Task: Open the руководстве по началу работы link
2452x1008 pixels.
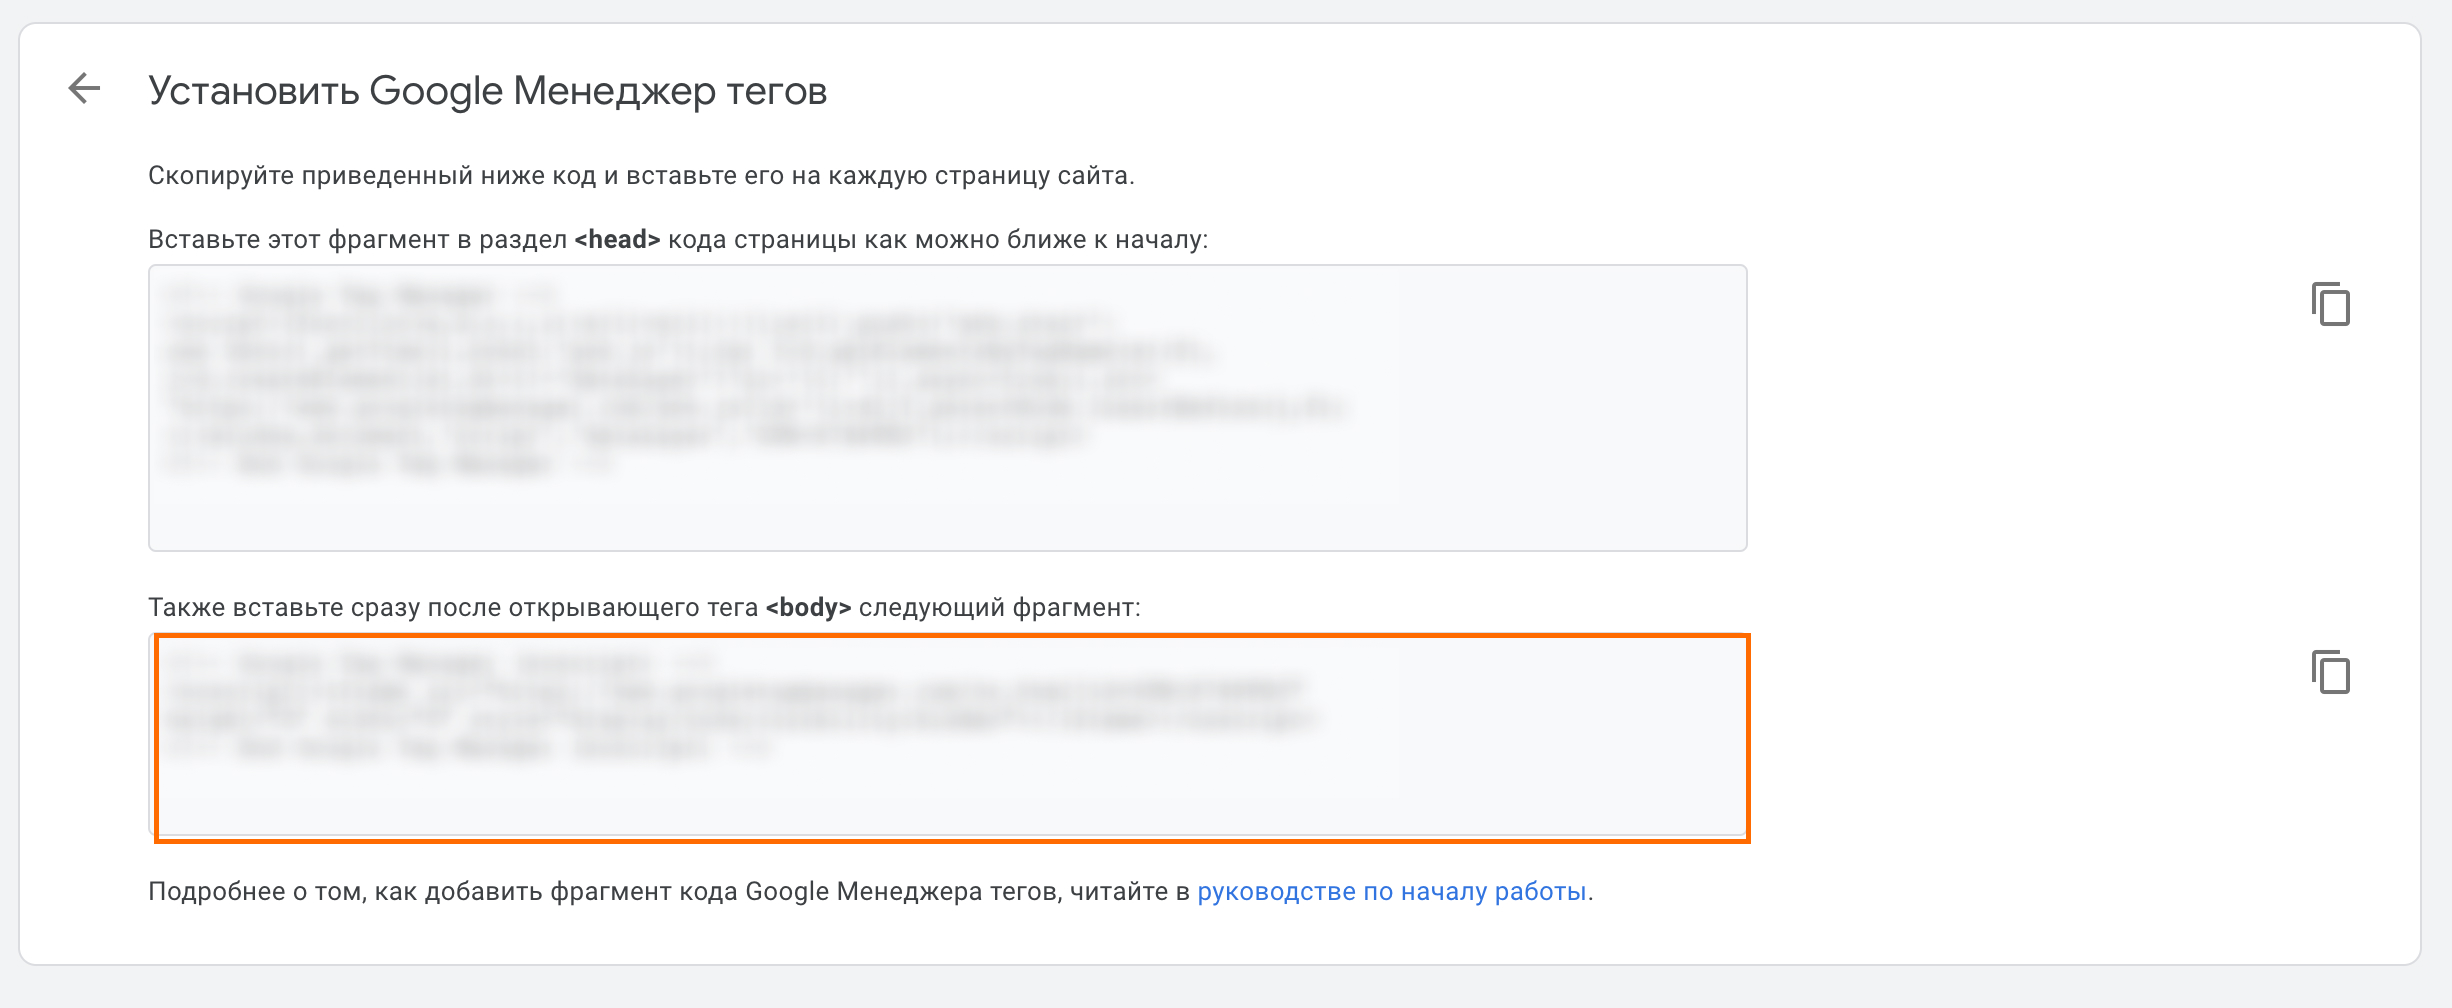Action: pos(1391,891)
